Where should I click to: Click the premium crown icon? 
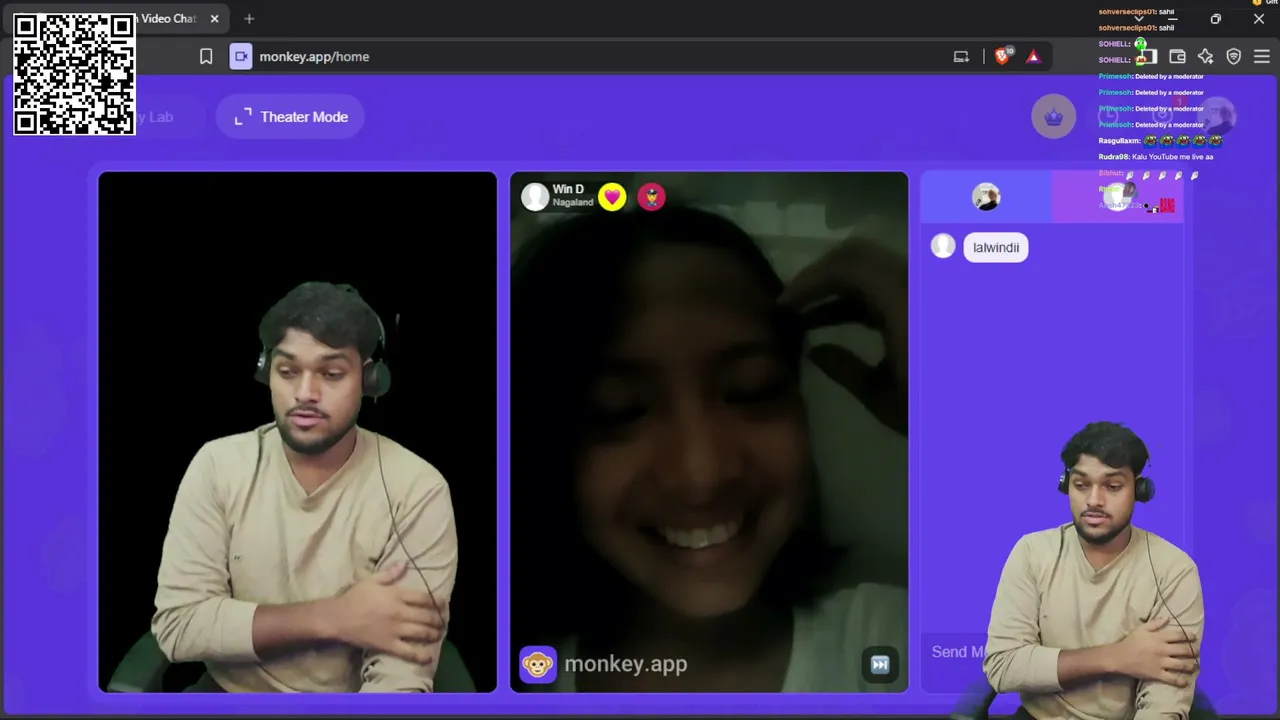(x=1053, y=117)
